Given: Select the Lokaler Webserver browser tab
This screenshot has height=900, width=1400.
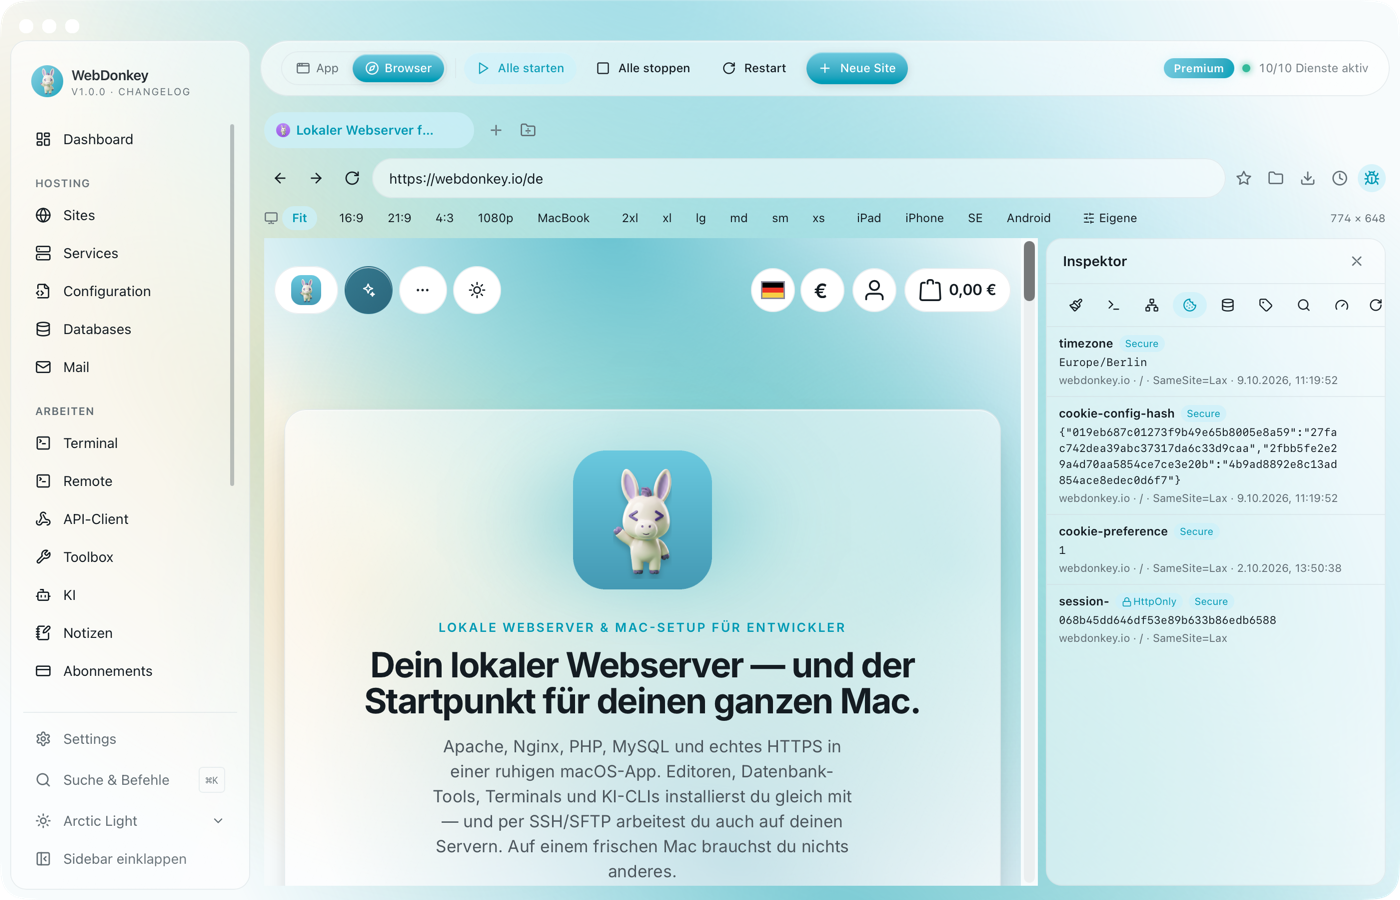Looking at the screenshot, I should click(369, 130).
